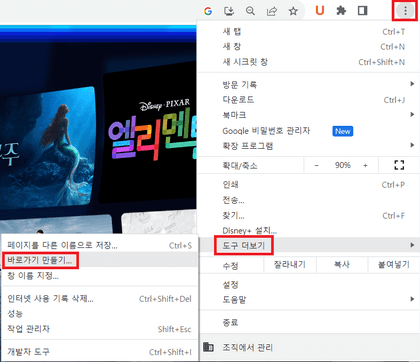Click the install app icon in address bar
This screenshot has width=420, height=362.
229,11
